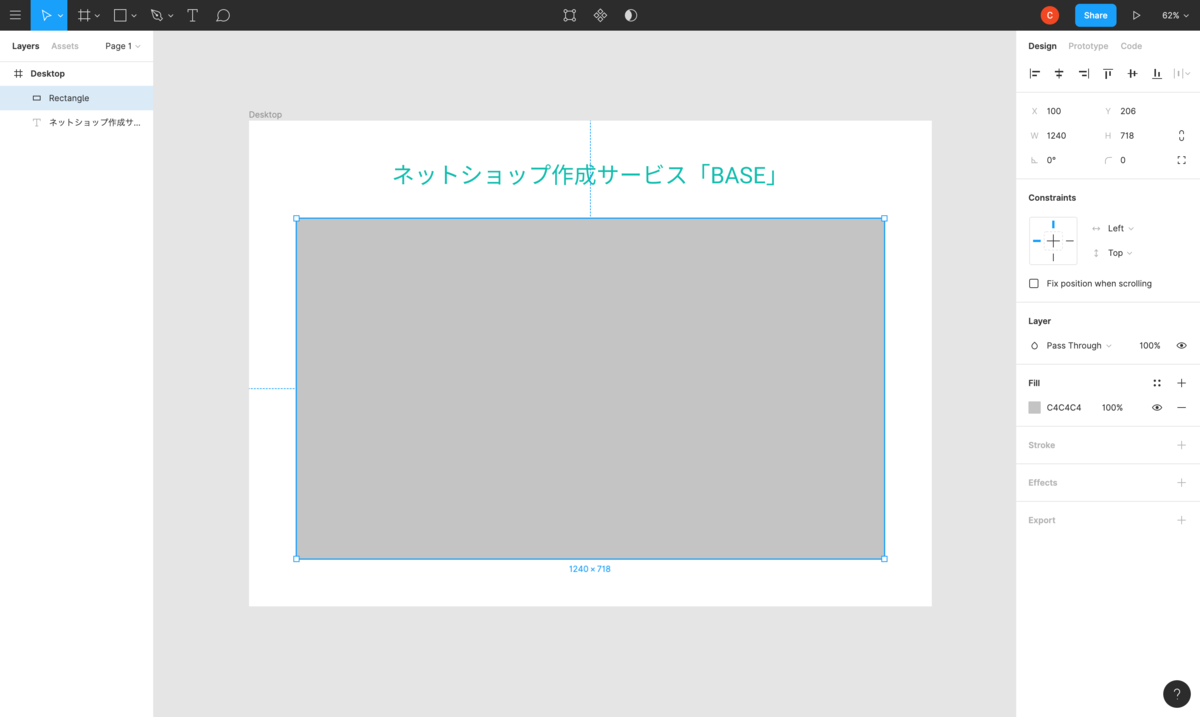Open the Help question mark button

click(1177, 694)
